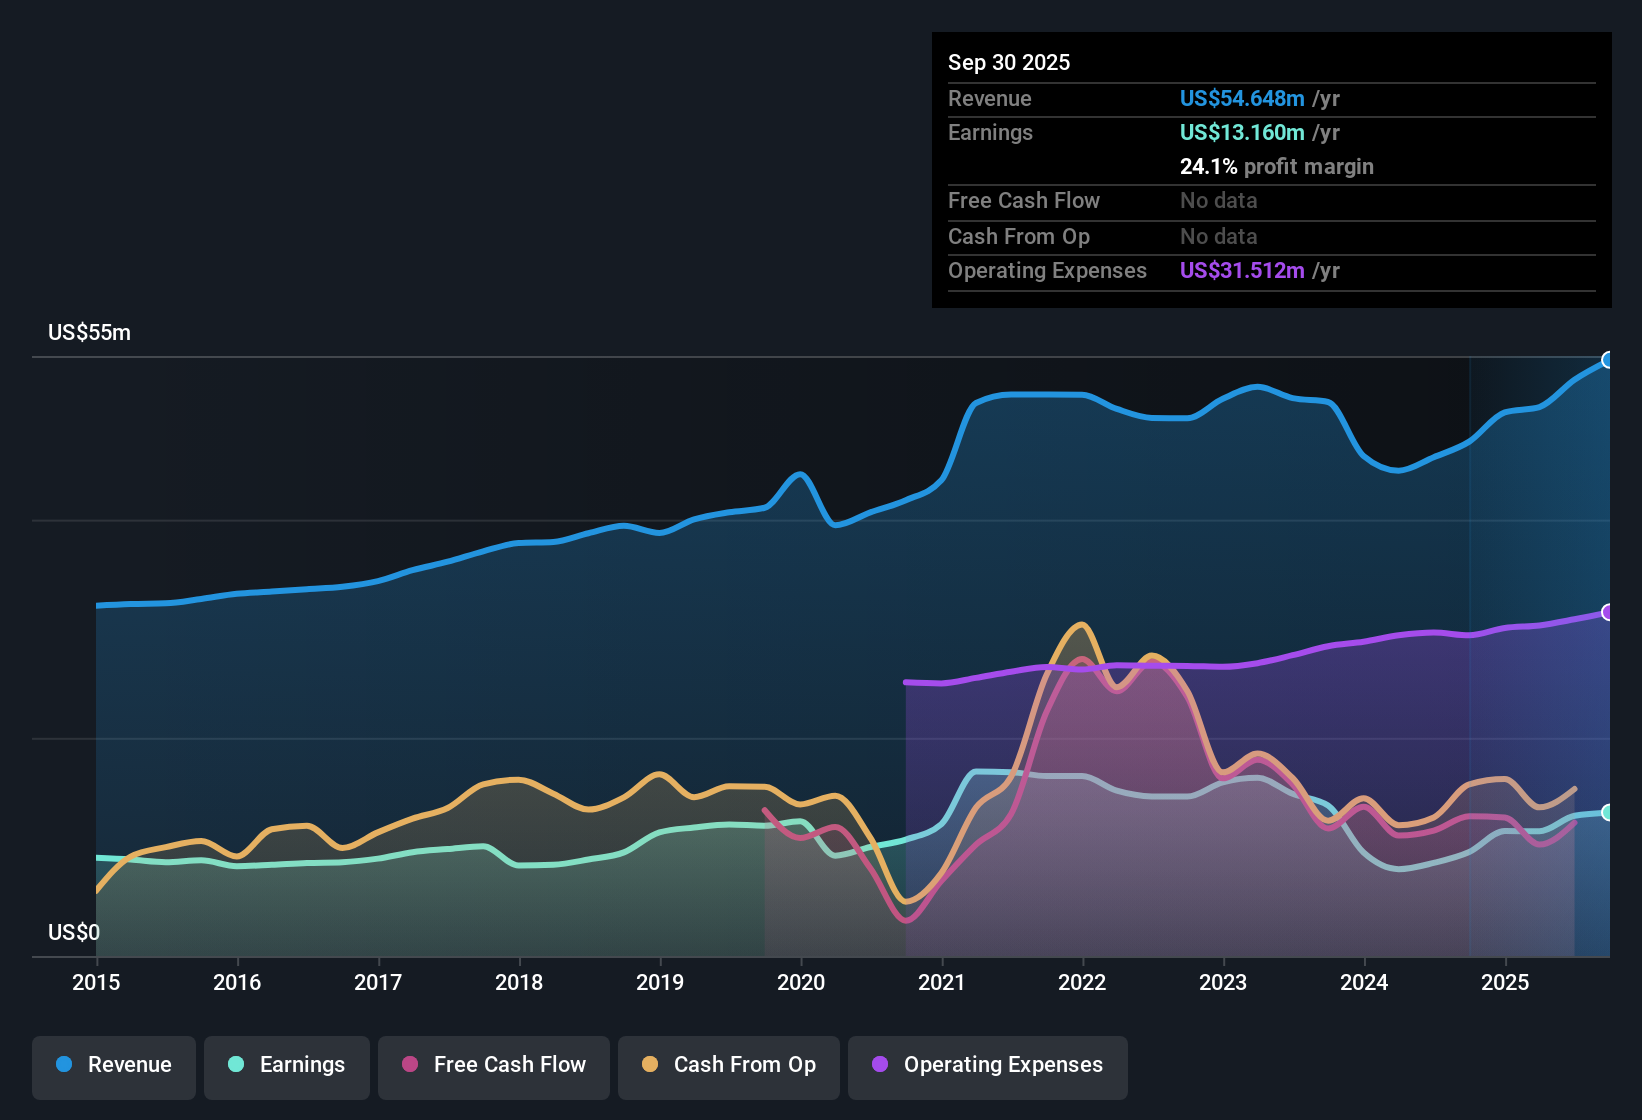Viewport: 1642px width, 1120px height.
Task: Select the Operating Expenses endpoint marker
Action: point(1607,613)
